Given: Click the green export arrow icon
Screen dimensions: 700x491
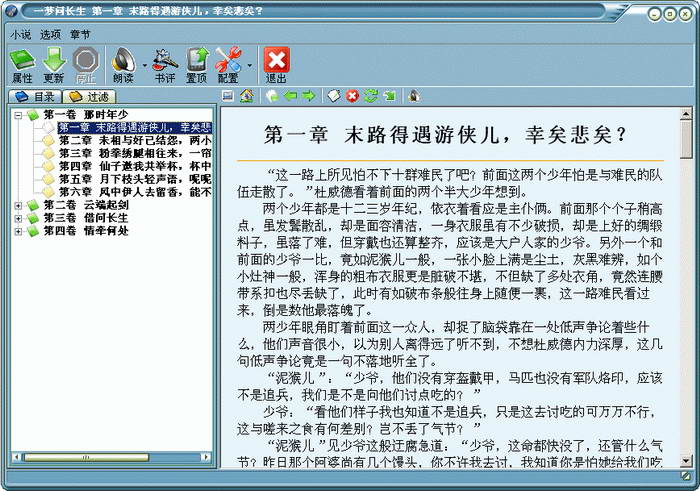Looking at the screenshot, I should (x=390, y=96).
